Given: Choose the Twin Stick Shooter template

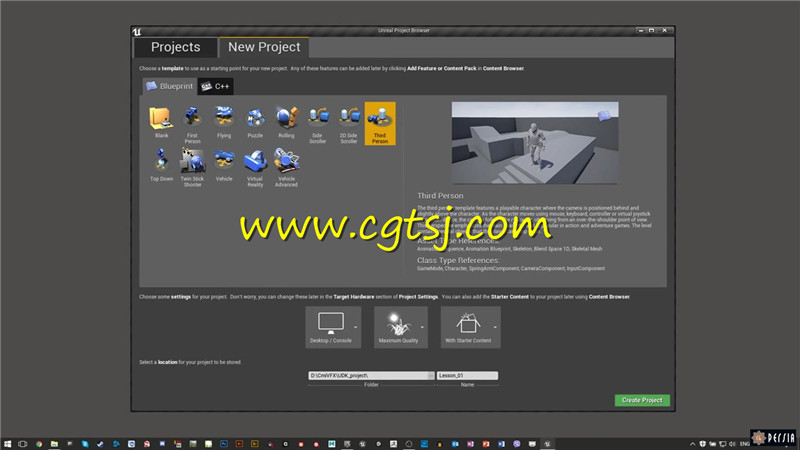Looking at the screenshot, I should [192, 167].
